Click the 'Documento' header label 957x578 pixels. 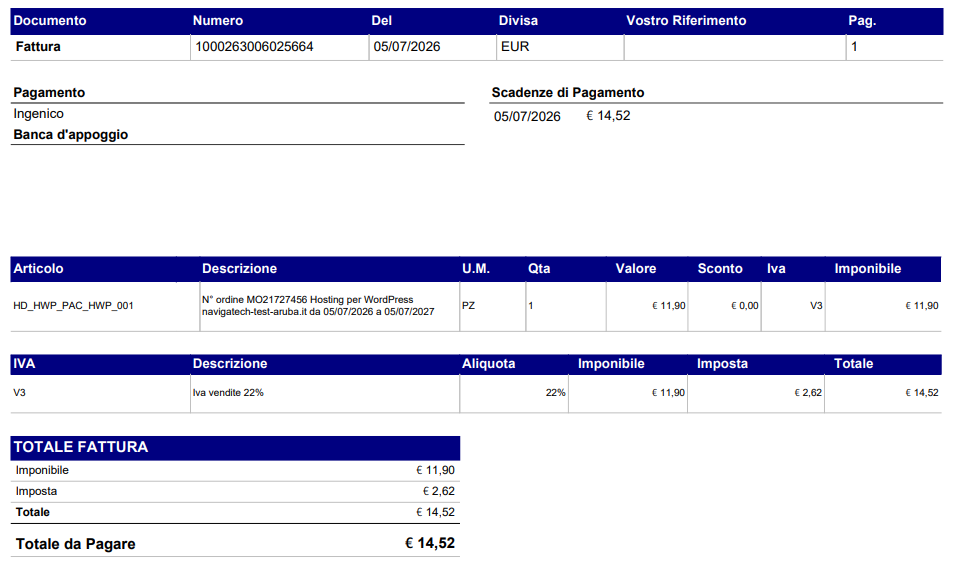(x=50, y=21)
